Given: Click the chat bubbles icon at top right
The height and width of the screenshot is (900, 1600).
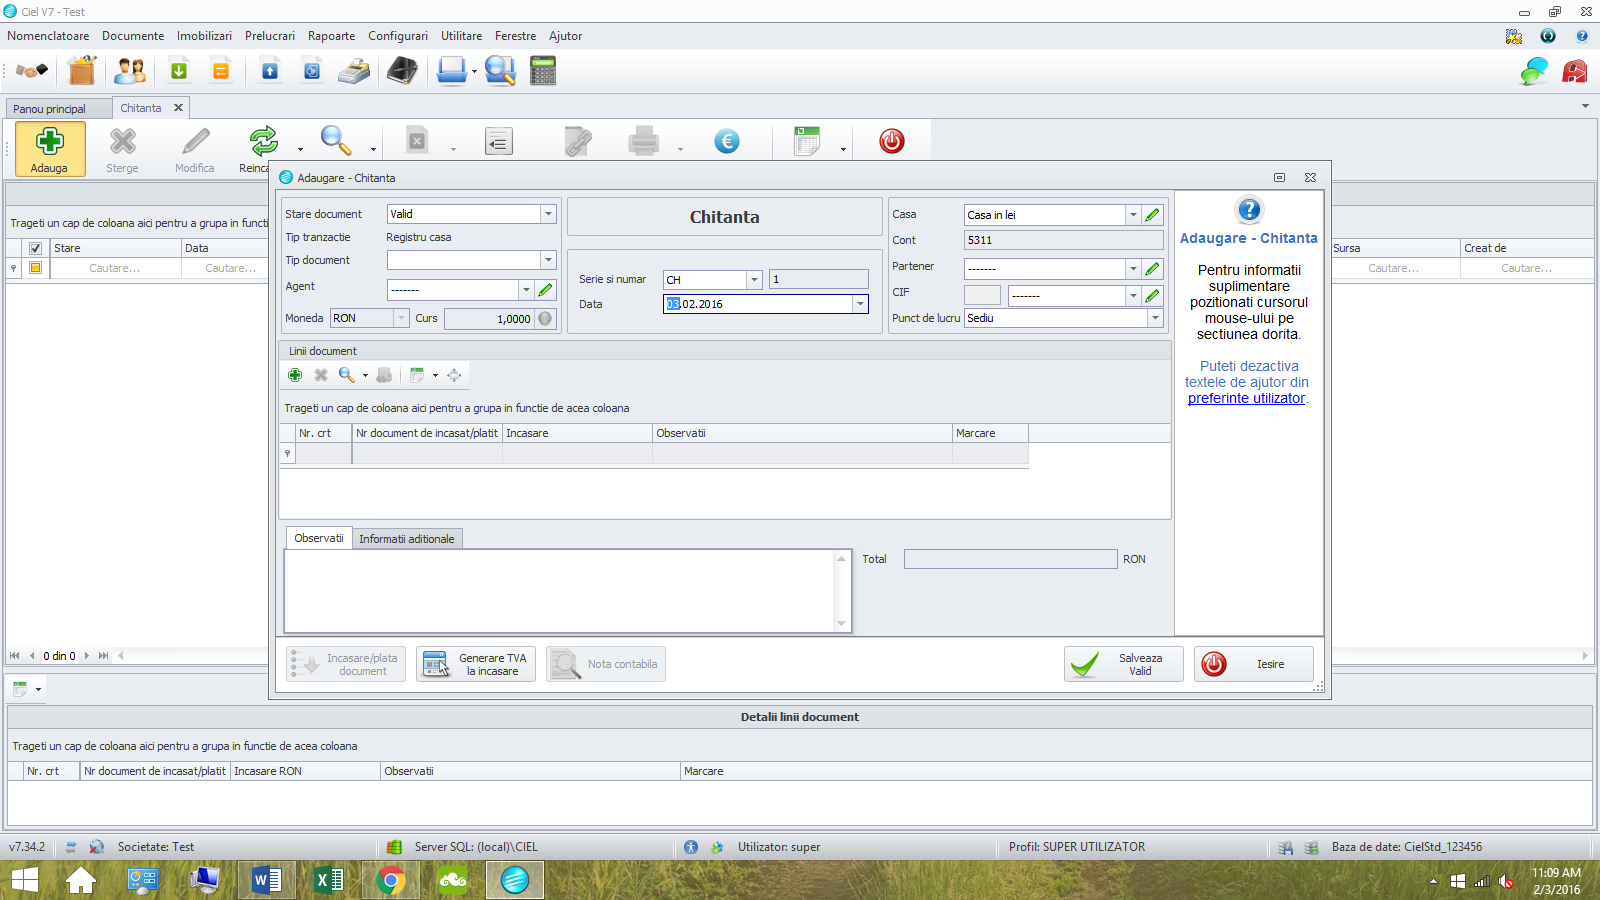Looking at the screenshot, I should 1534,71.
